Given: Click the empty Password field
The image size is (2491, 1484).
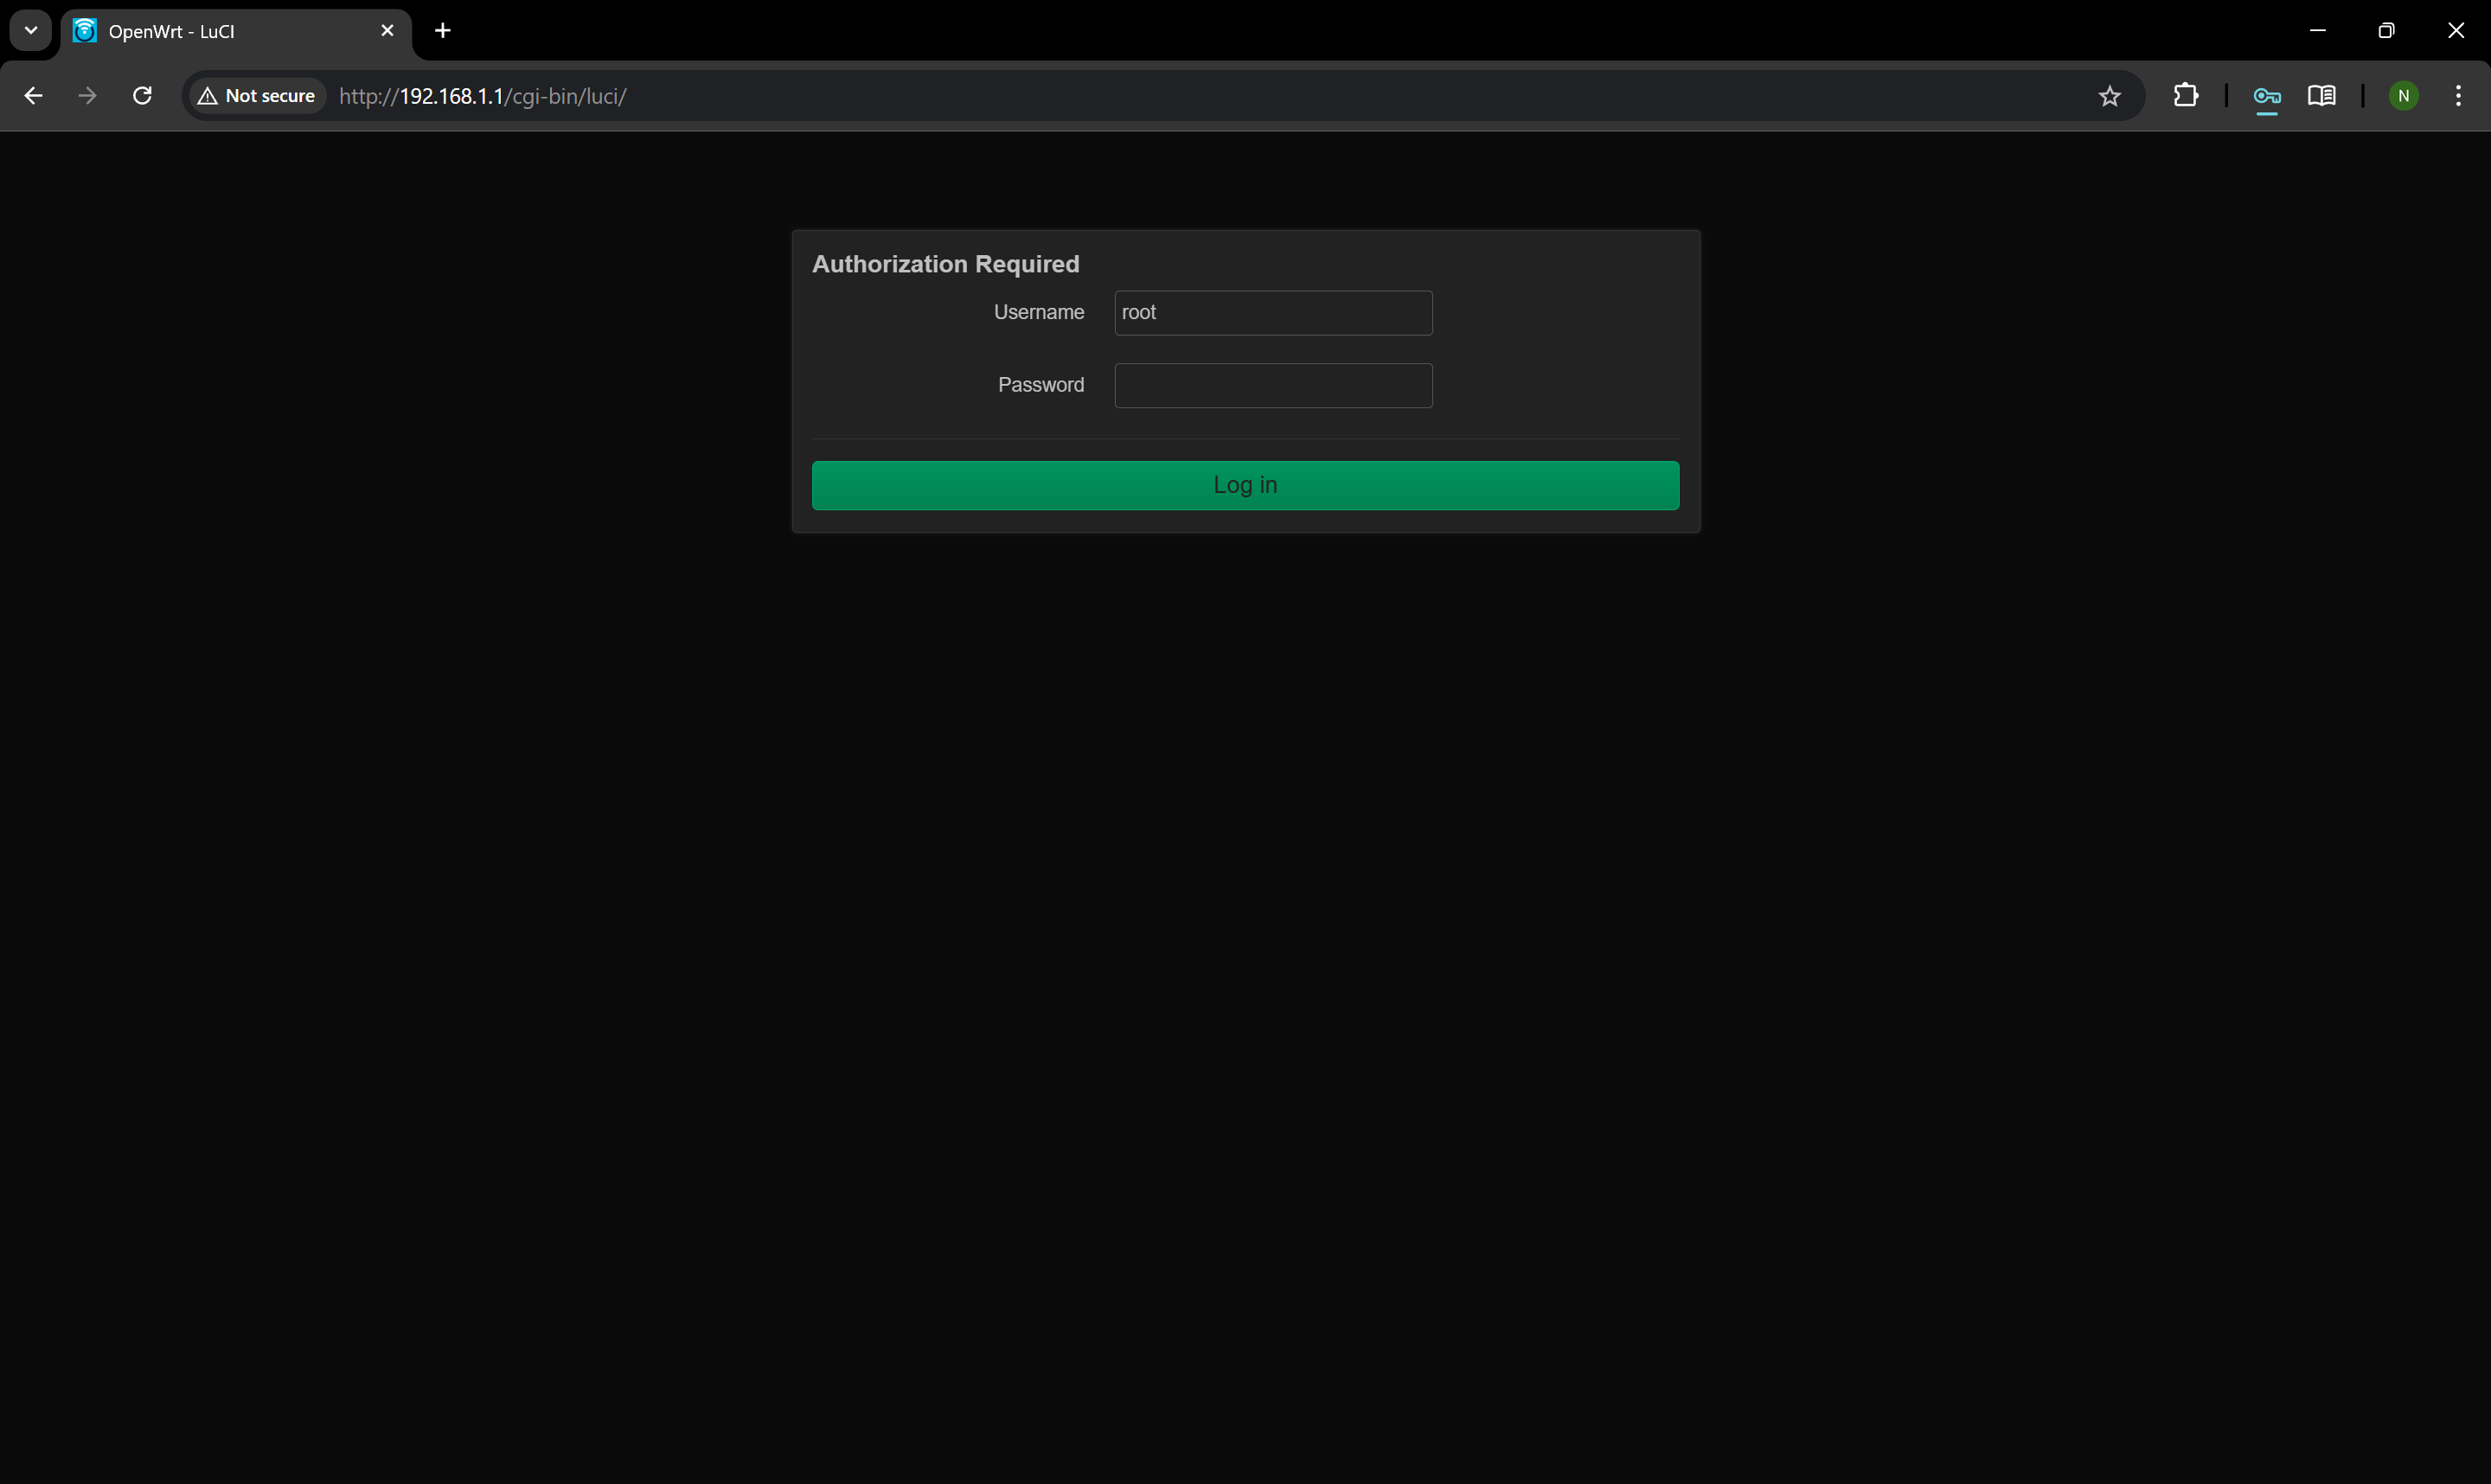Looking at the screenshot, I should click(1272, 385).
